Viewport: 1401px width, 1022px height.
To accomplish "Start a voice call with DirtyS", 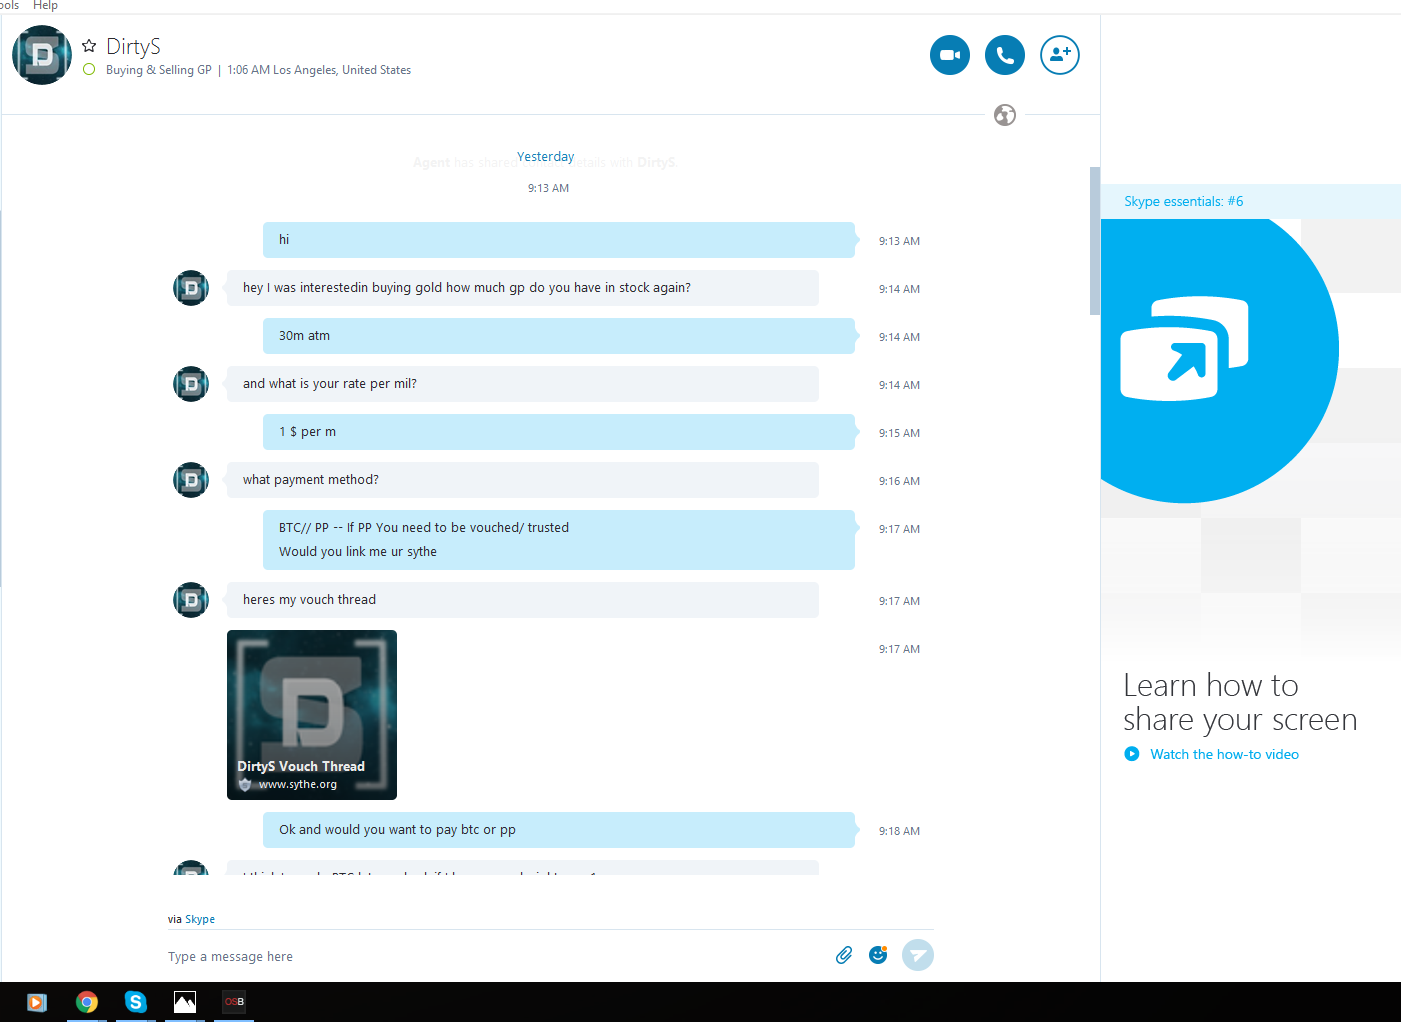I will 1005,55.
